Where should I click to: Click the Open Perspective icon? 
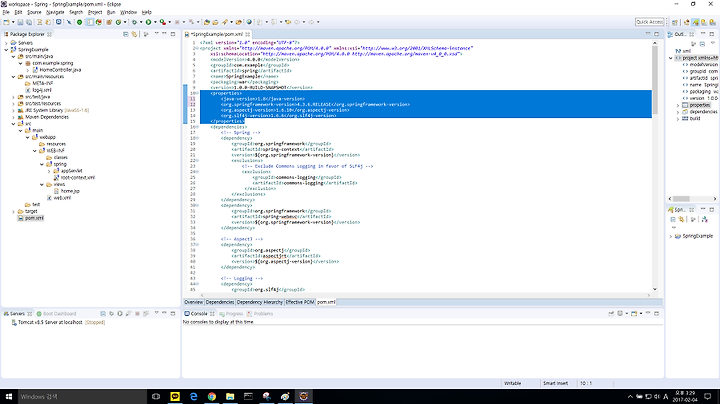[x=675, y=22]
